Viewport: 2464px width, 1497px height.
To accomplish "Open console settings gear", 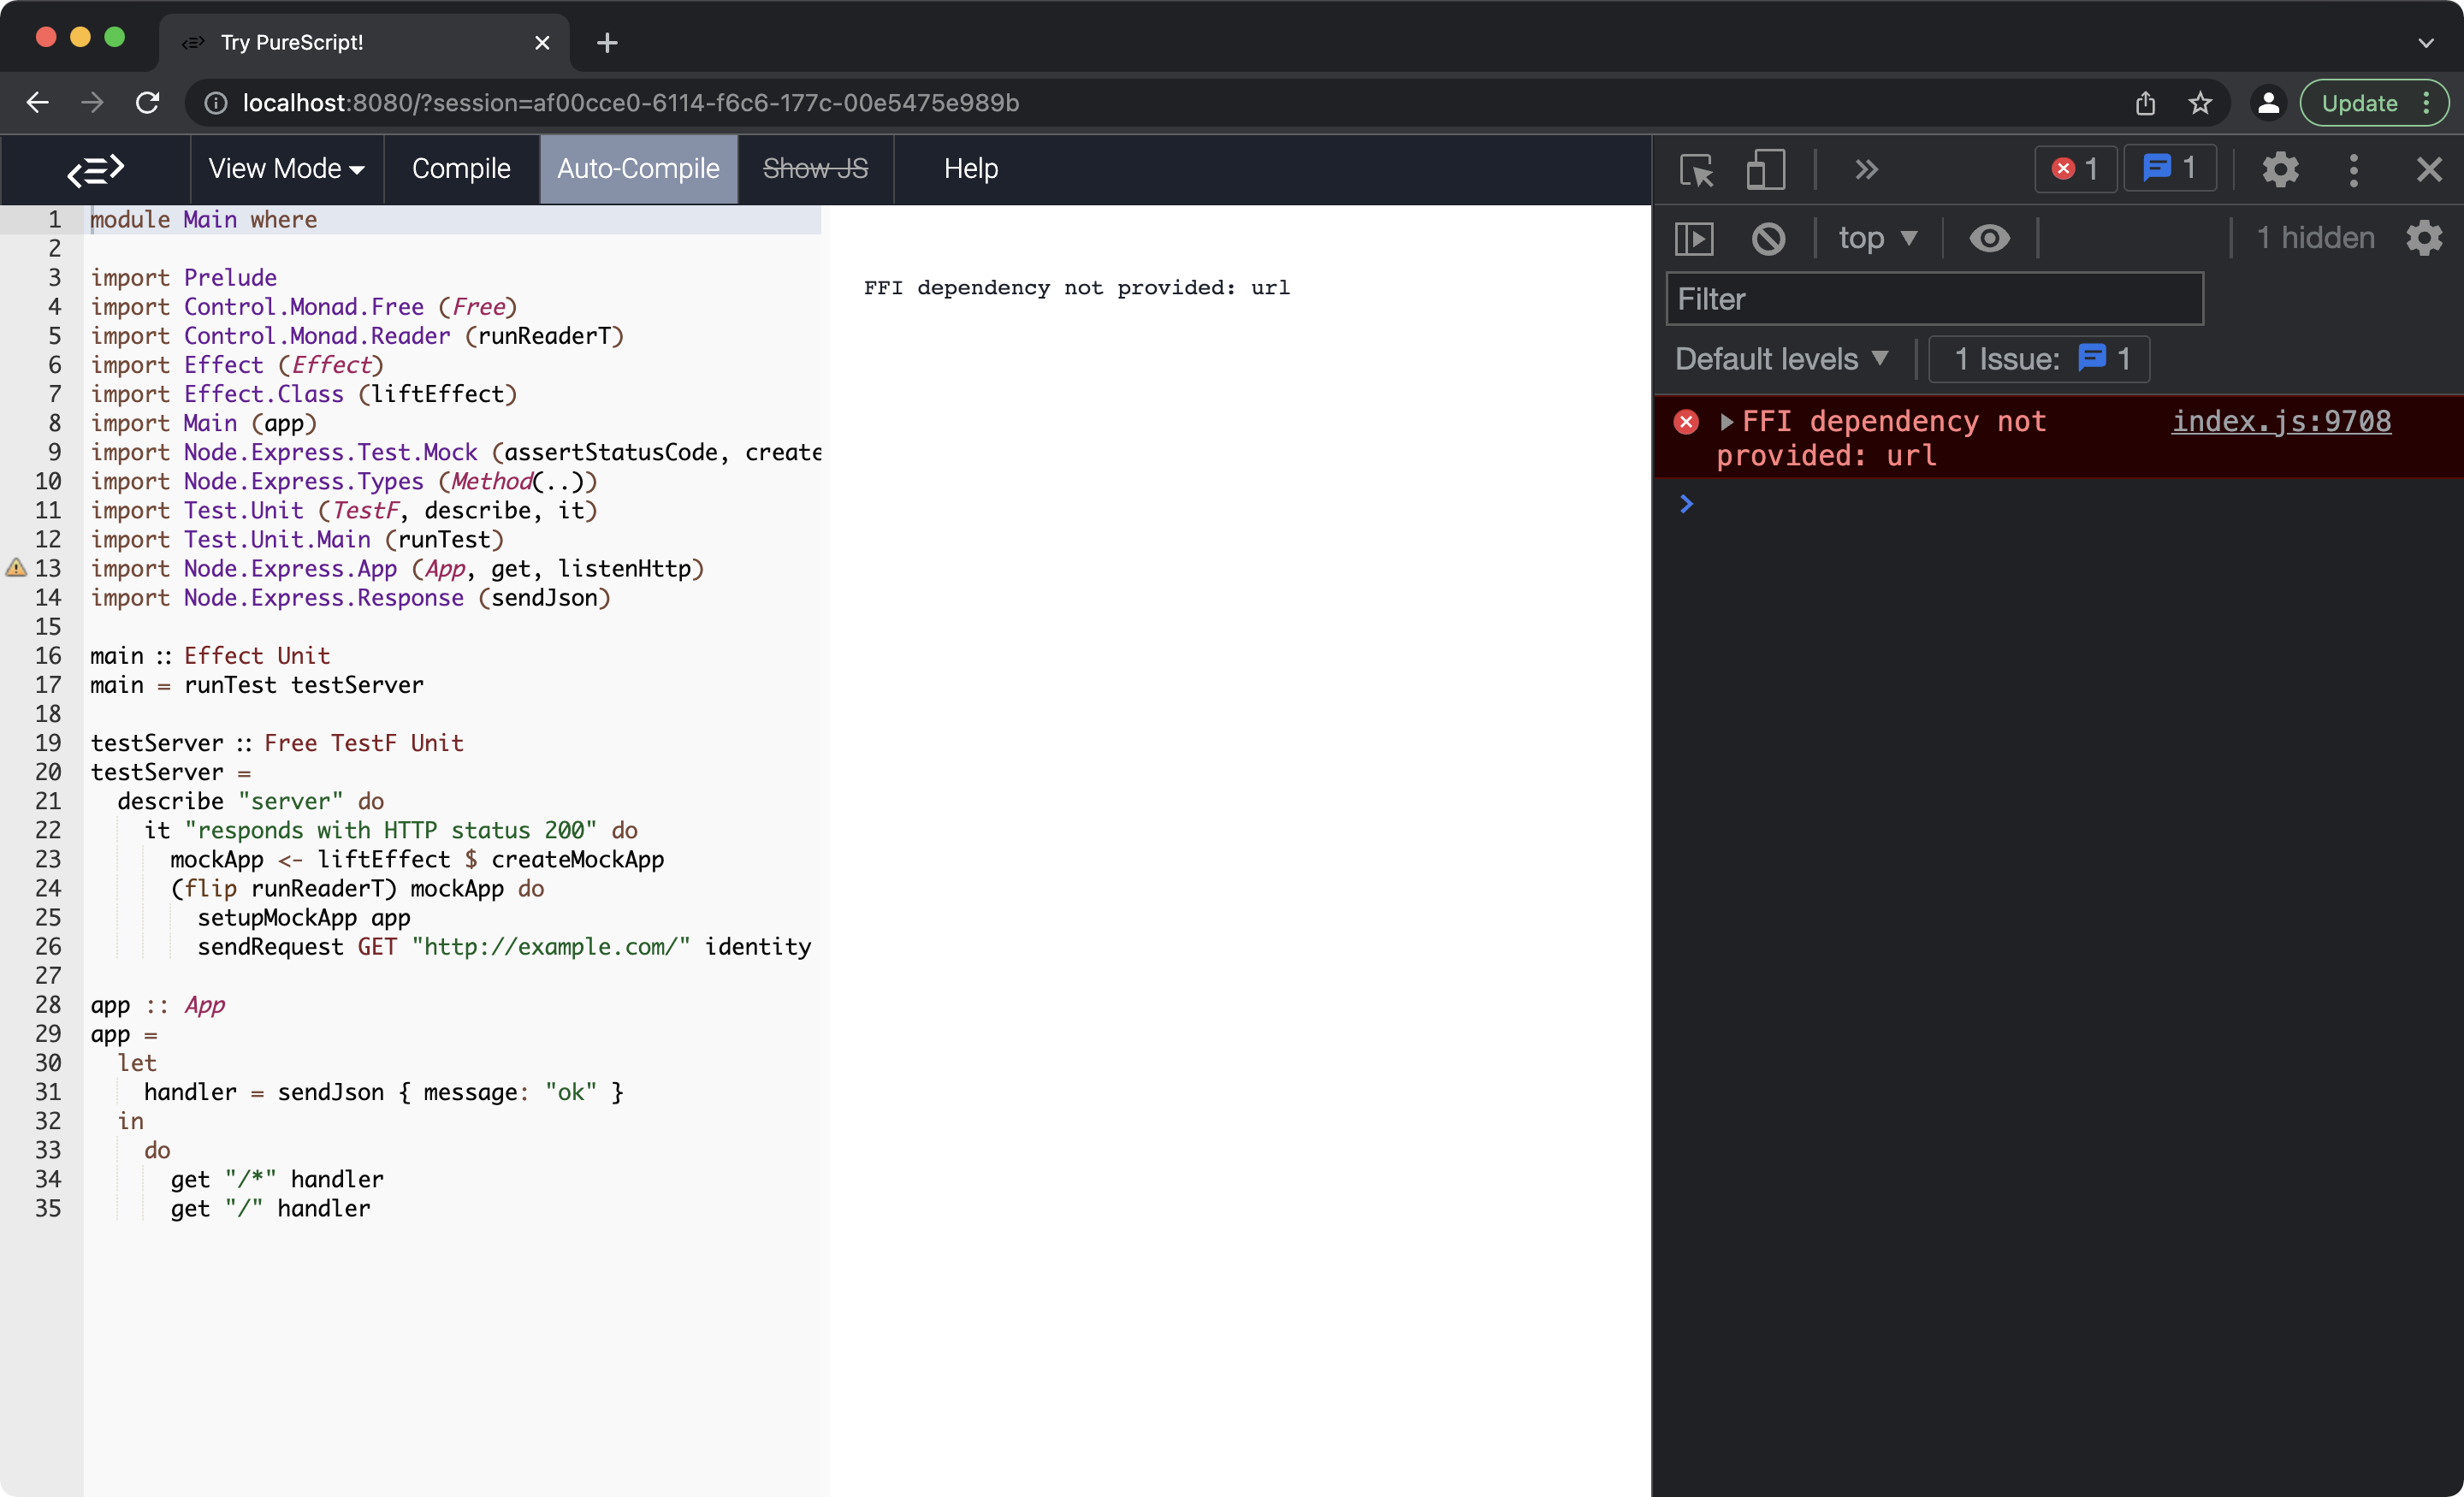I will [x=2424, y=238].
